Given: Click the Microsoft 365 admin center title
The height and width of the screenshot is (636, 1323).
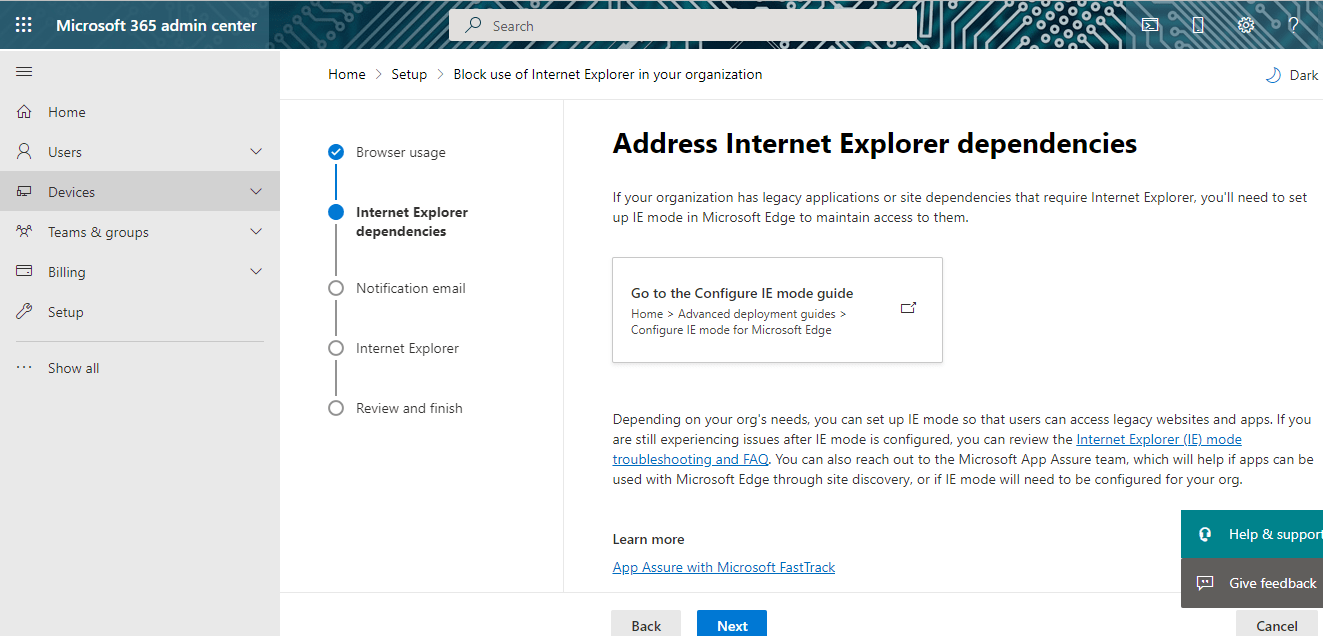Looking at the screenshot, I should click(x=156, y=25).
